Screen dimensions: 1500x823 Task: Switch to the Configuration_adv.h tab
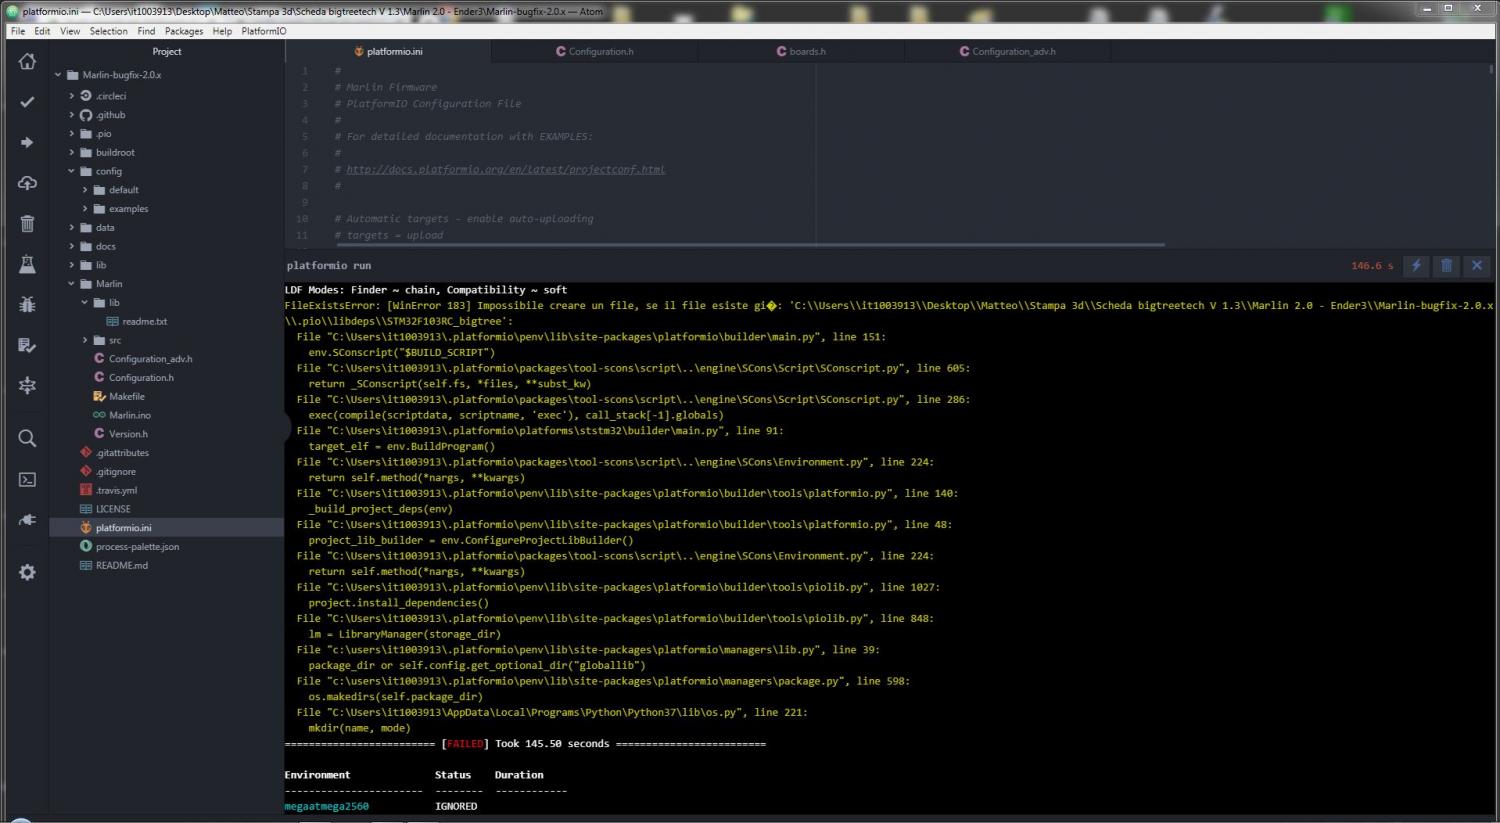click(x=1012, y=52)
